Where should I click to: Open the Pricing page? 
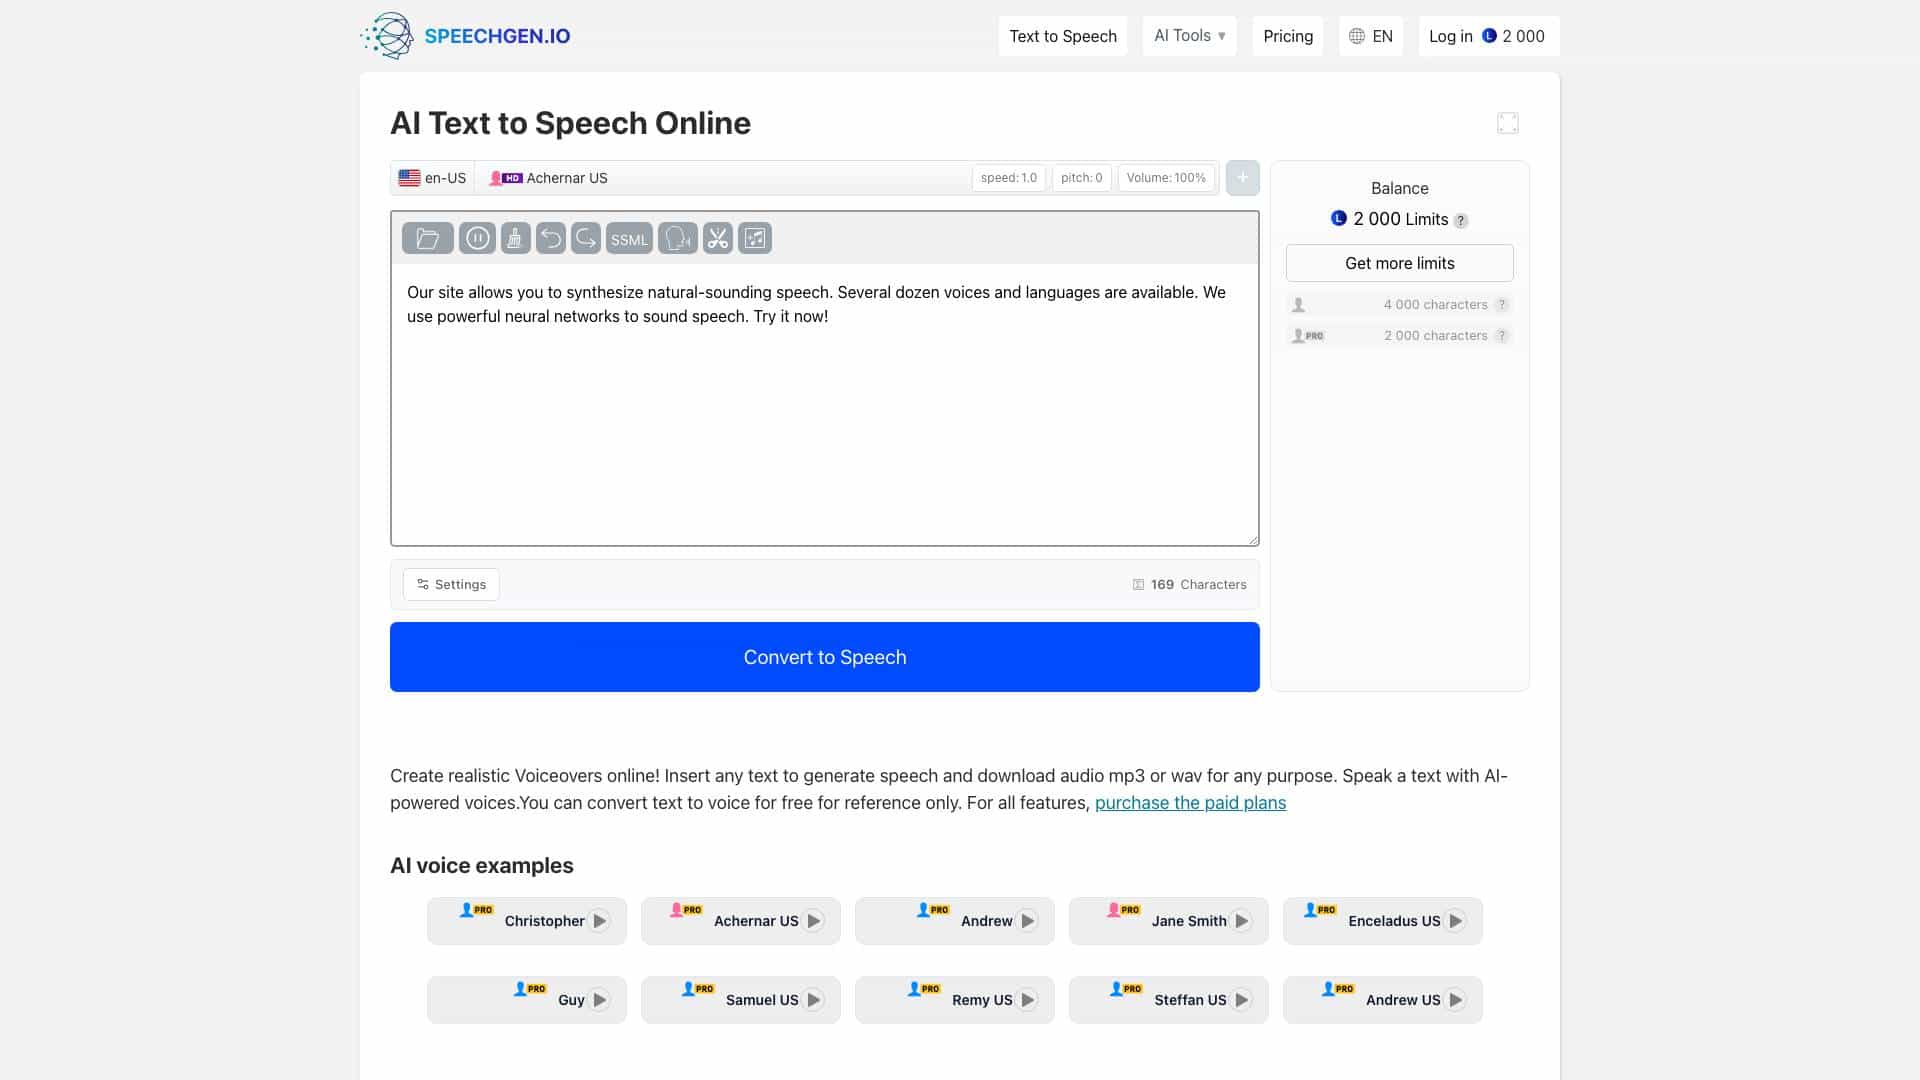coord(1288,36)
